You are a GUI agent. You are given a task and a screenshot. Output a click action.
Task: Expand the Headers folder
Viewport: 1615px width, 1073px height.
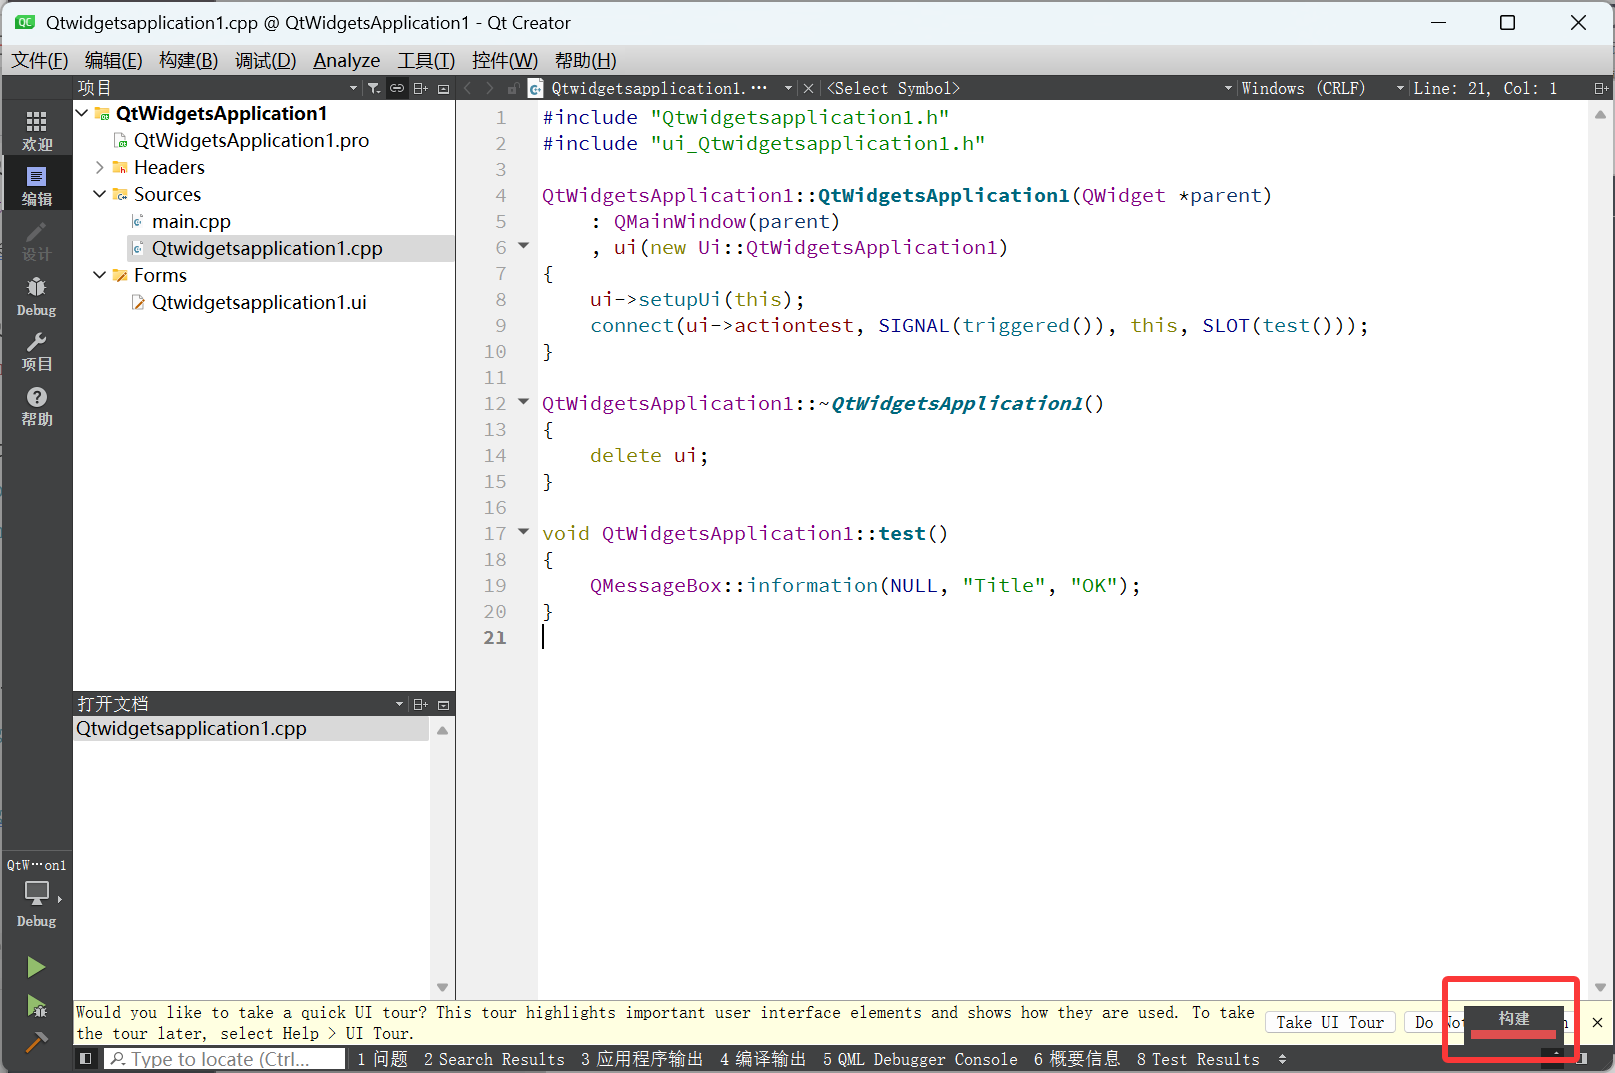[x=100, y=167]
